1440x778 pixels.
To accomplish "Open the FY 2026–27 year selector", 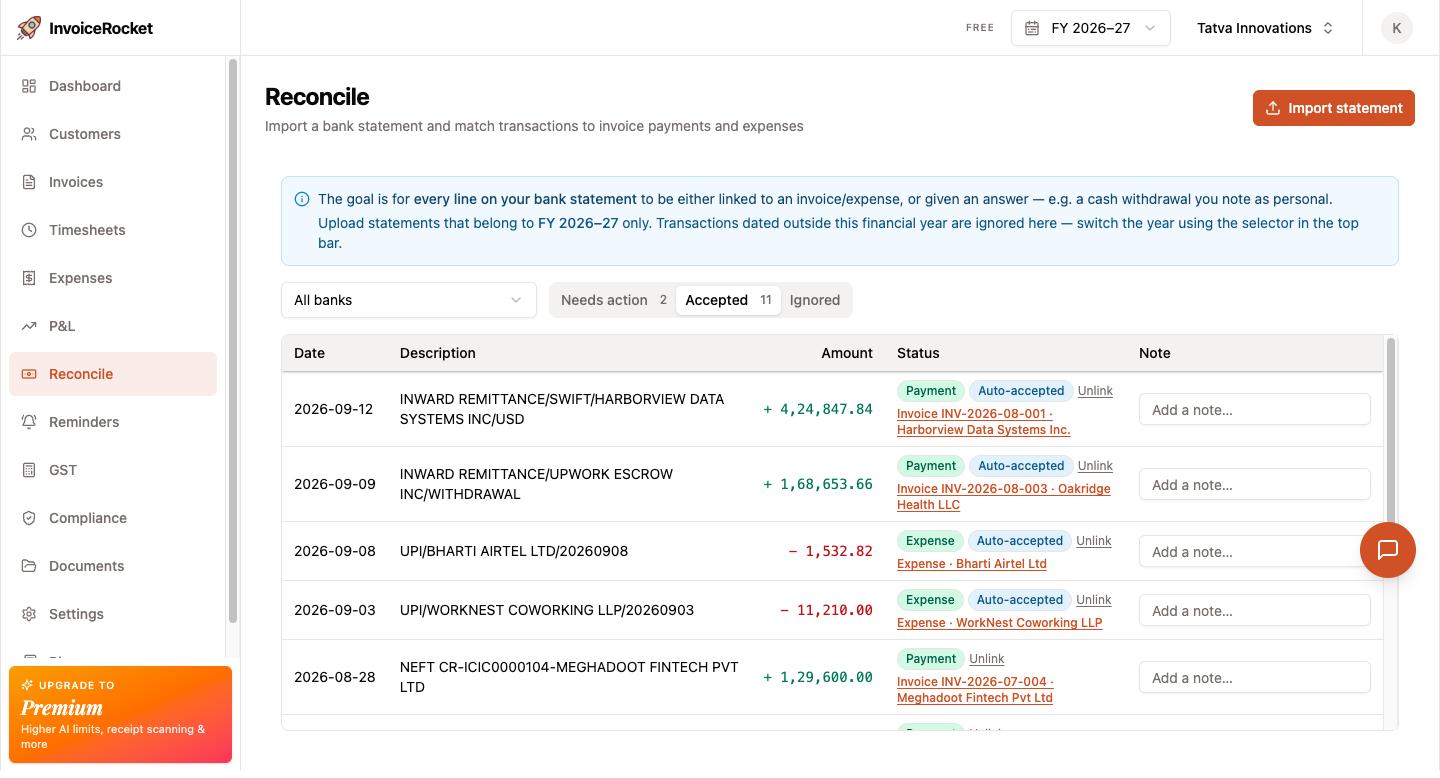I will pos(1091,28).
